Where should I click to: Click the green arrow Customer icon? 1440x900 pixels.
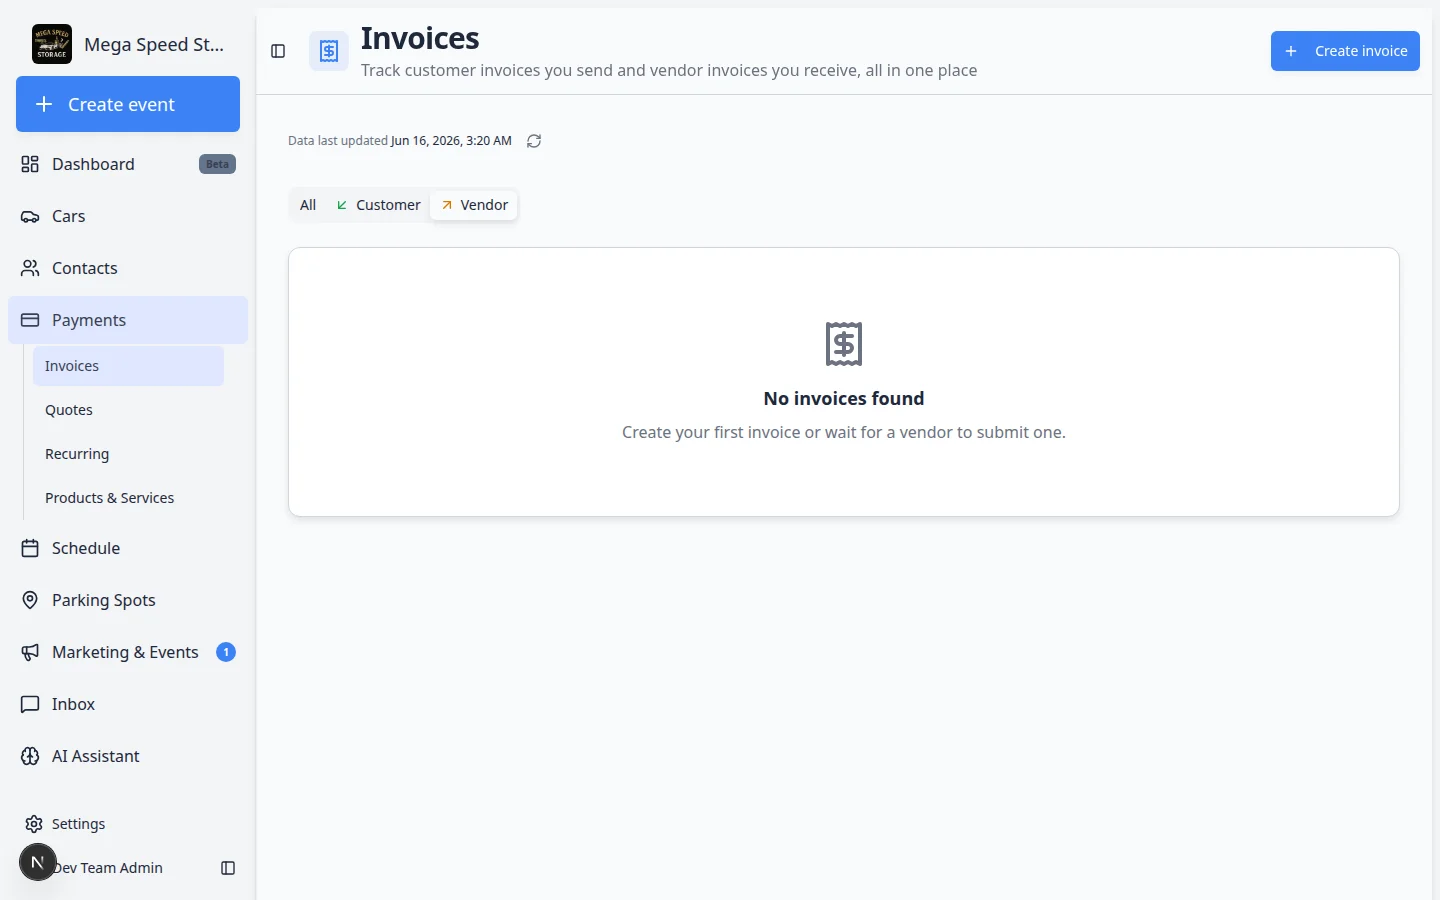342,205
